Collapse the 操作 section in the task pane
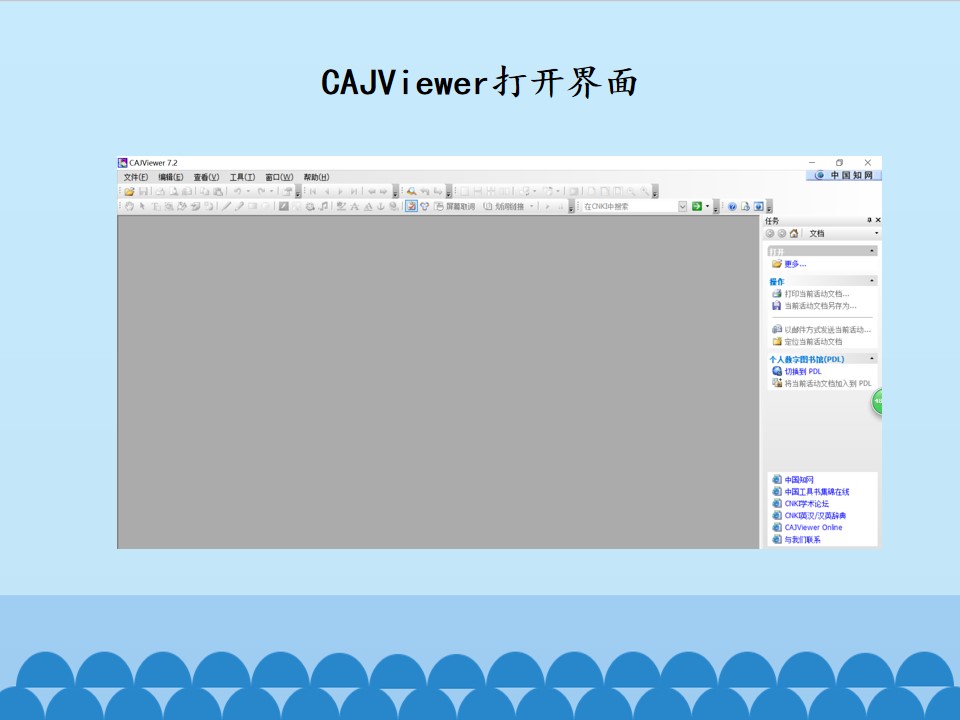This screenshot has height=720, width=960. tap(872, 281)
